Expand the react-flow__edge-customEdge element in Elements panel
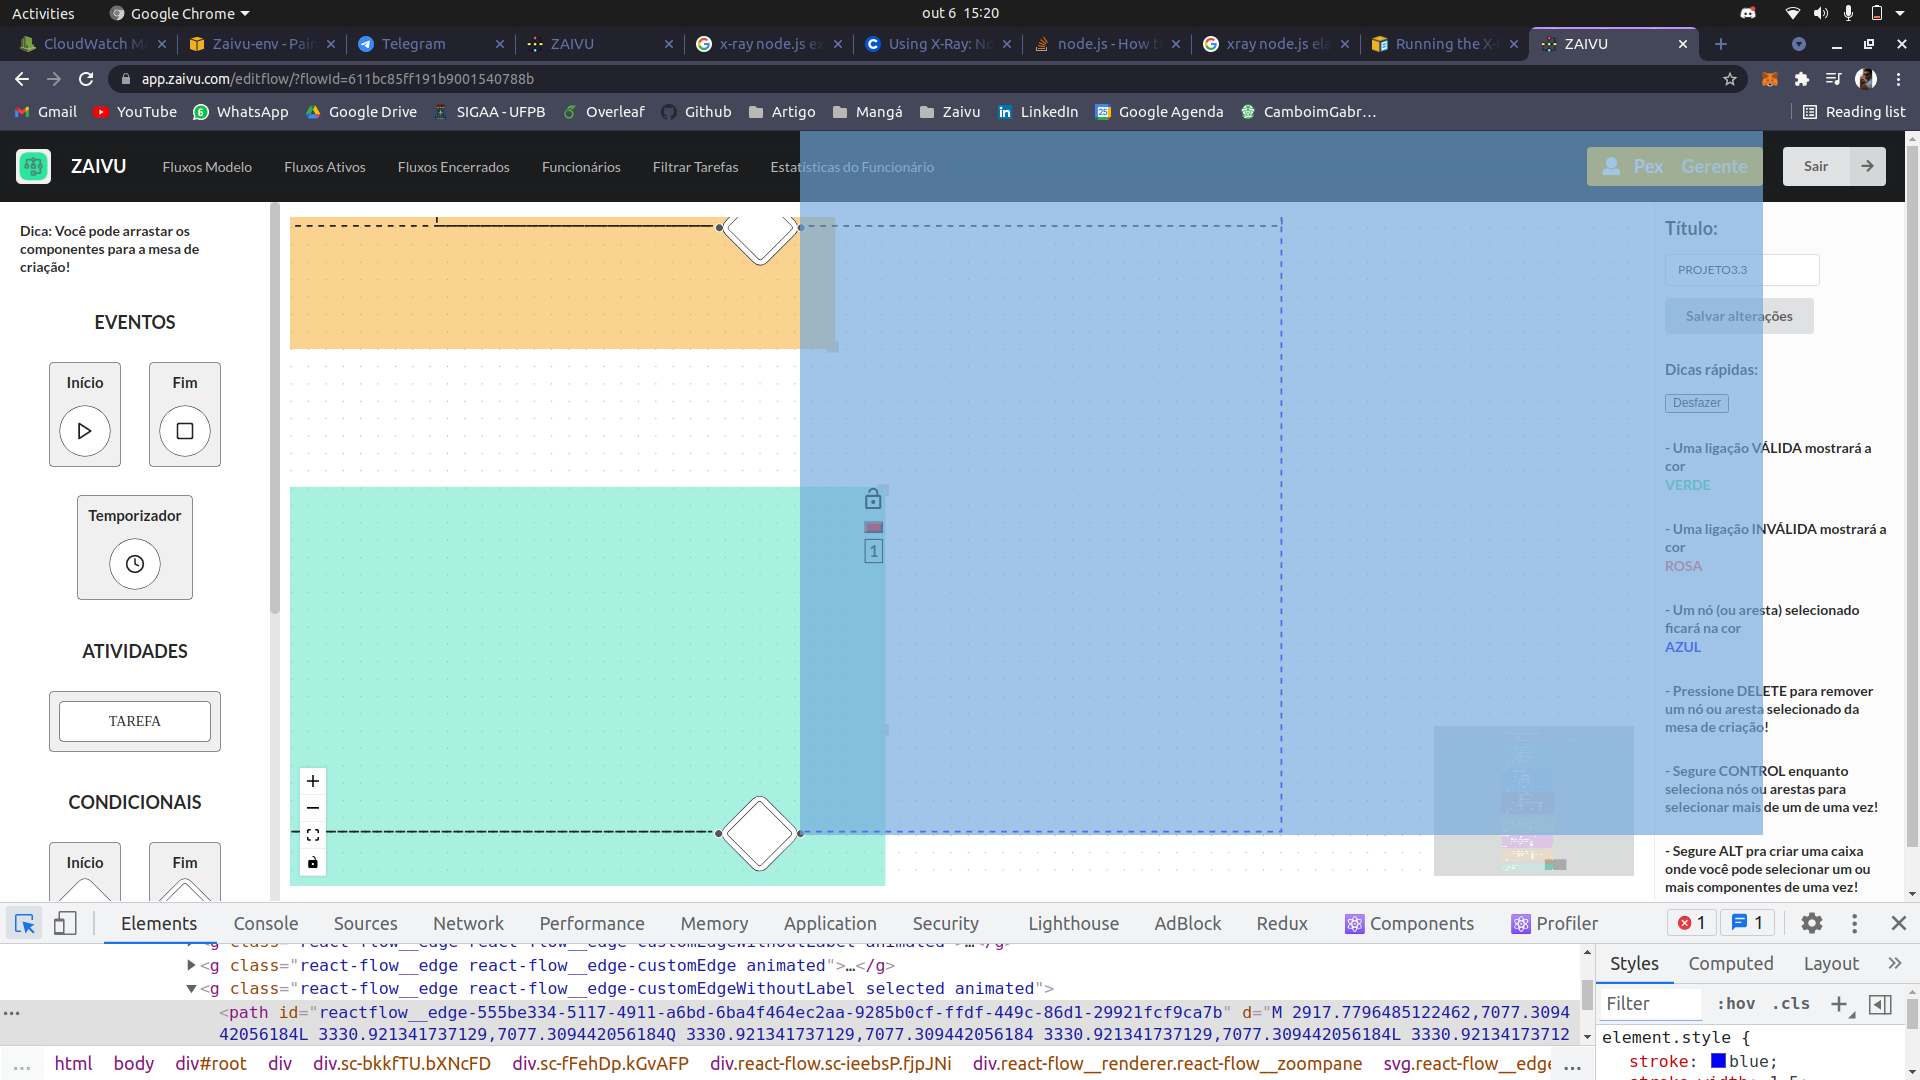Image resolution: width=1920 pixels, height=1080 pixels. (189, 965)
